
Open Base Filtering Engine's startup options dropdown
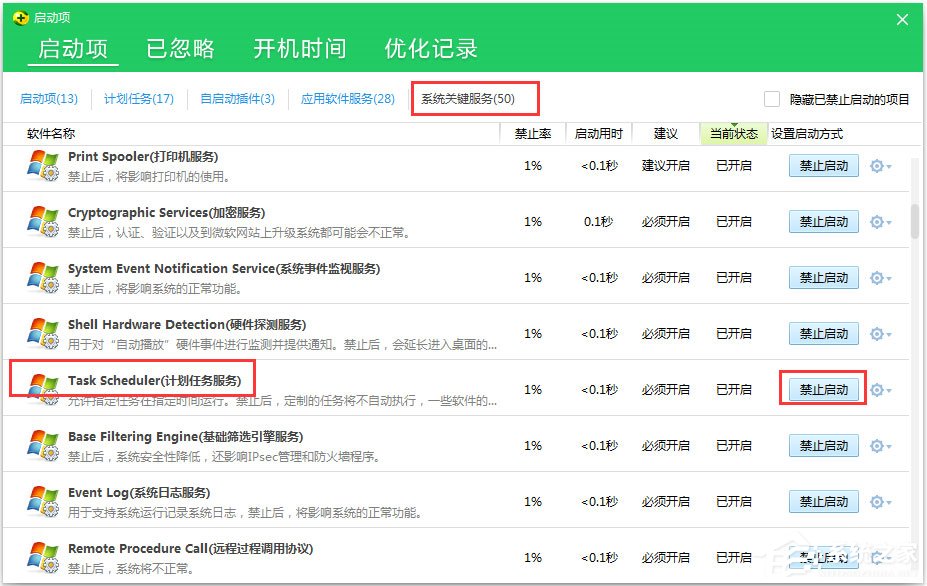[888, 446]
